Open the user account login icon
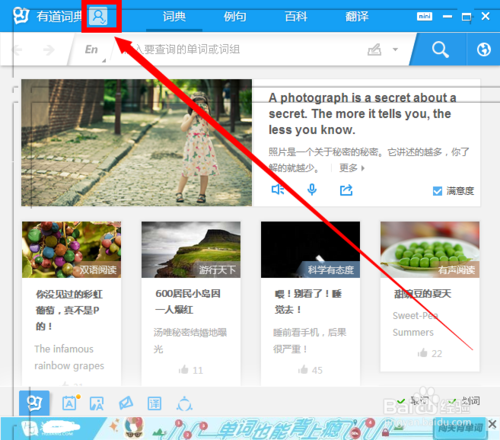Image resolution: width=500 pixels, height=440 pixels. [x=98, y=16]
